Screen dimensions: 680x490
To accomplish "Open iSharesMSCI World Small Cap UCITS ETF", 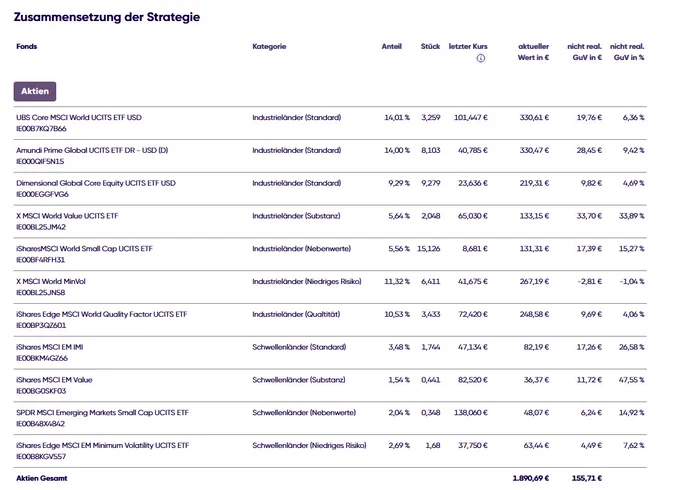I will 84,249.
